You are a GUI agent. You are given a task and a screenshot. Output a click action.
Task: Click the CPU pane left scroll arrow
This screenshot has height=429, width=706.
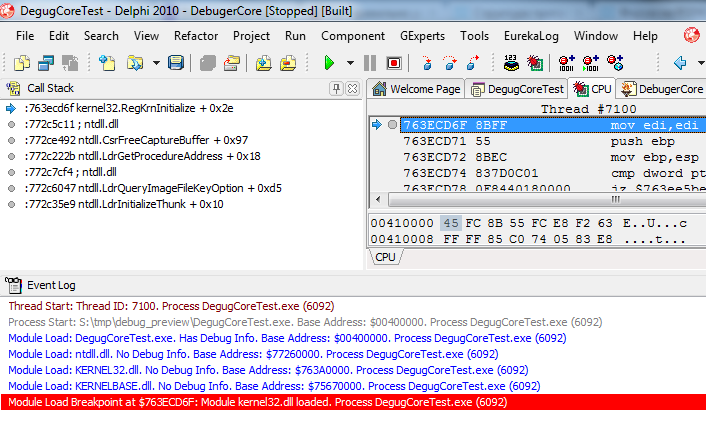pos(378,199)
